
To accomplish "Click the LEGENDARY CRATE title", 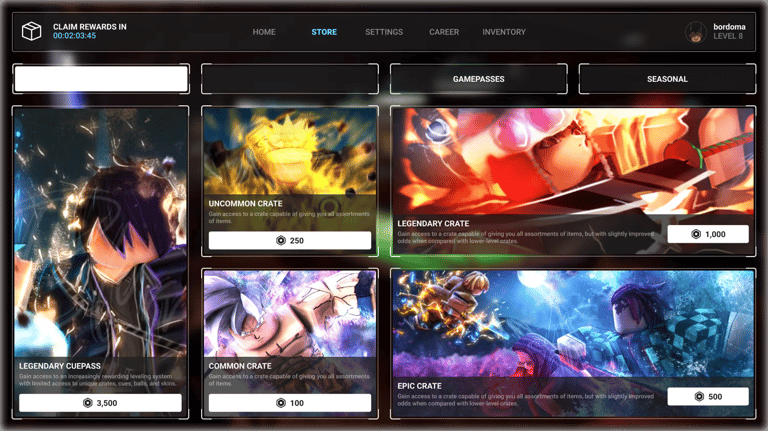I will [x=433, y=223].
